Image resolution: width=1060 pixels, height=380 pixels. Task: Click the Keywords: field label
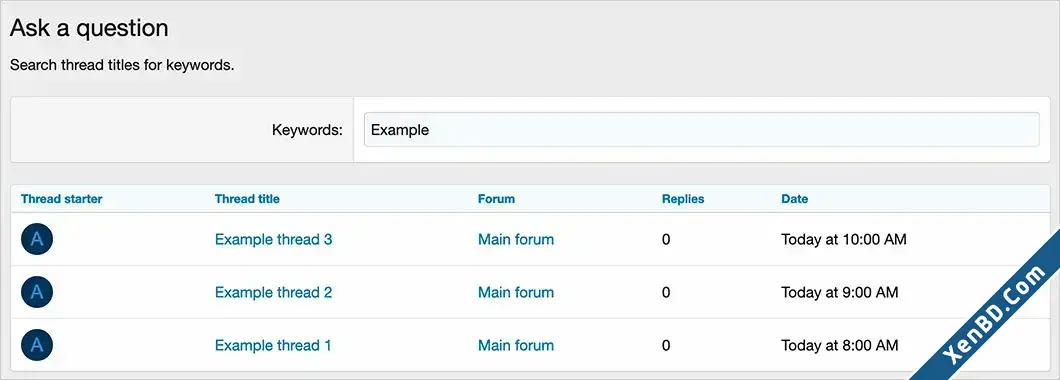click(307, 130)
